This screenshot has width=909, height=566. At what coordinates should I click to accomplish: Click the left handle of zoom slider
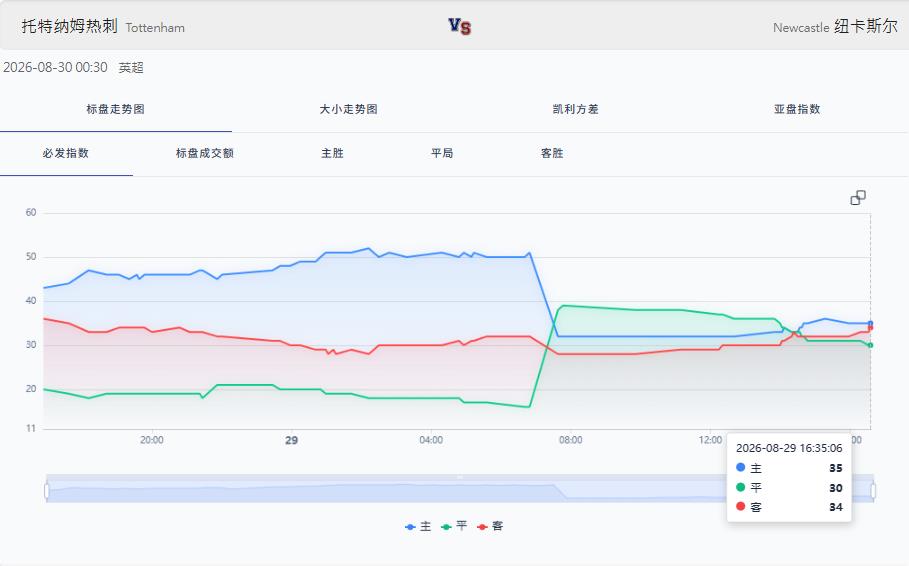[46, 491]
